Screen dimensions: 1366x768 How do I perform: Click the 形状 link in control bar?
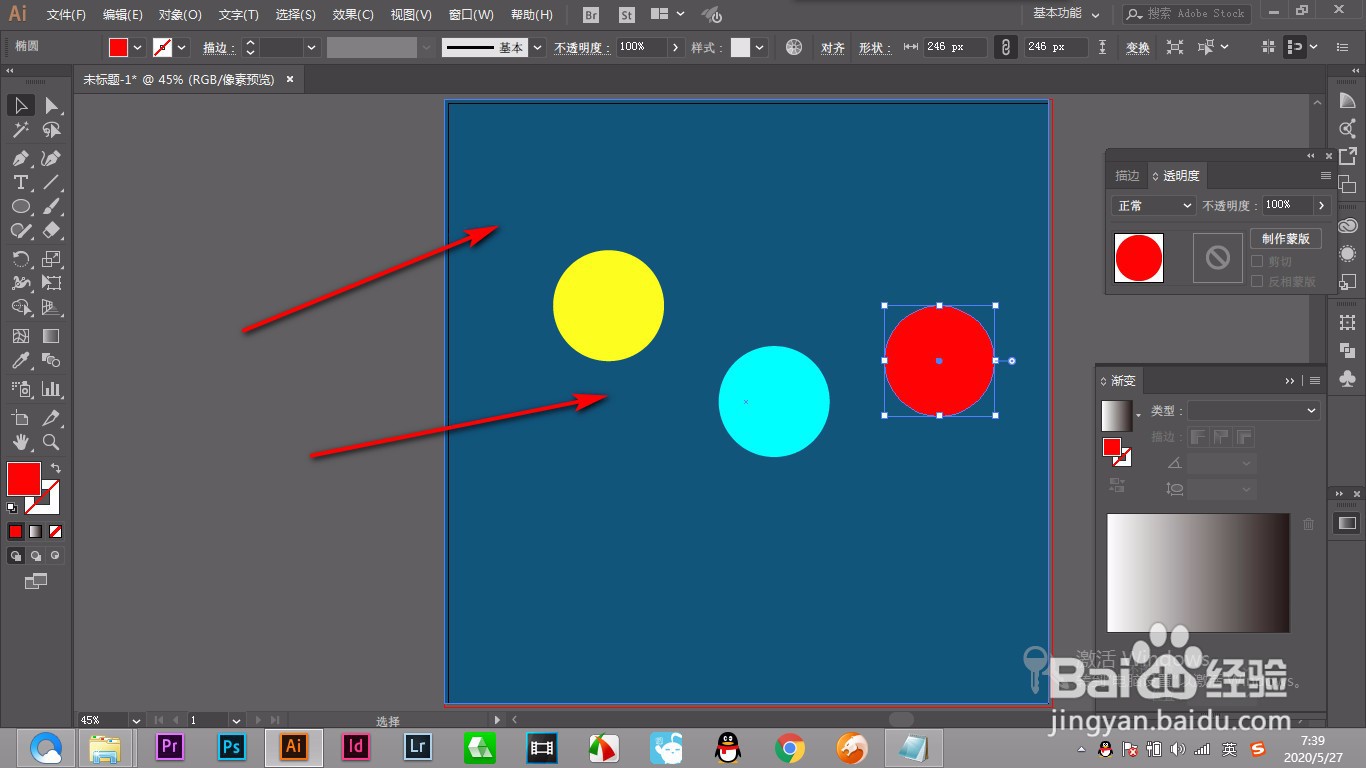coord(874,47)
